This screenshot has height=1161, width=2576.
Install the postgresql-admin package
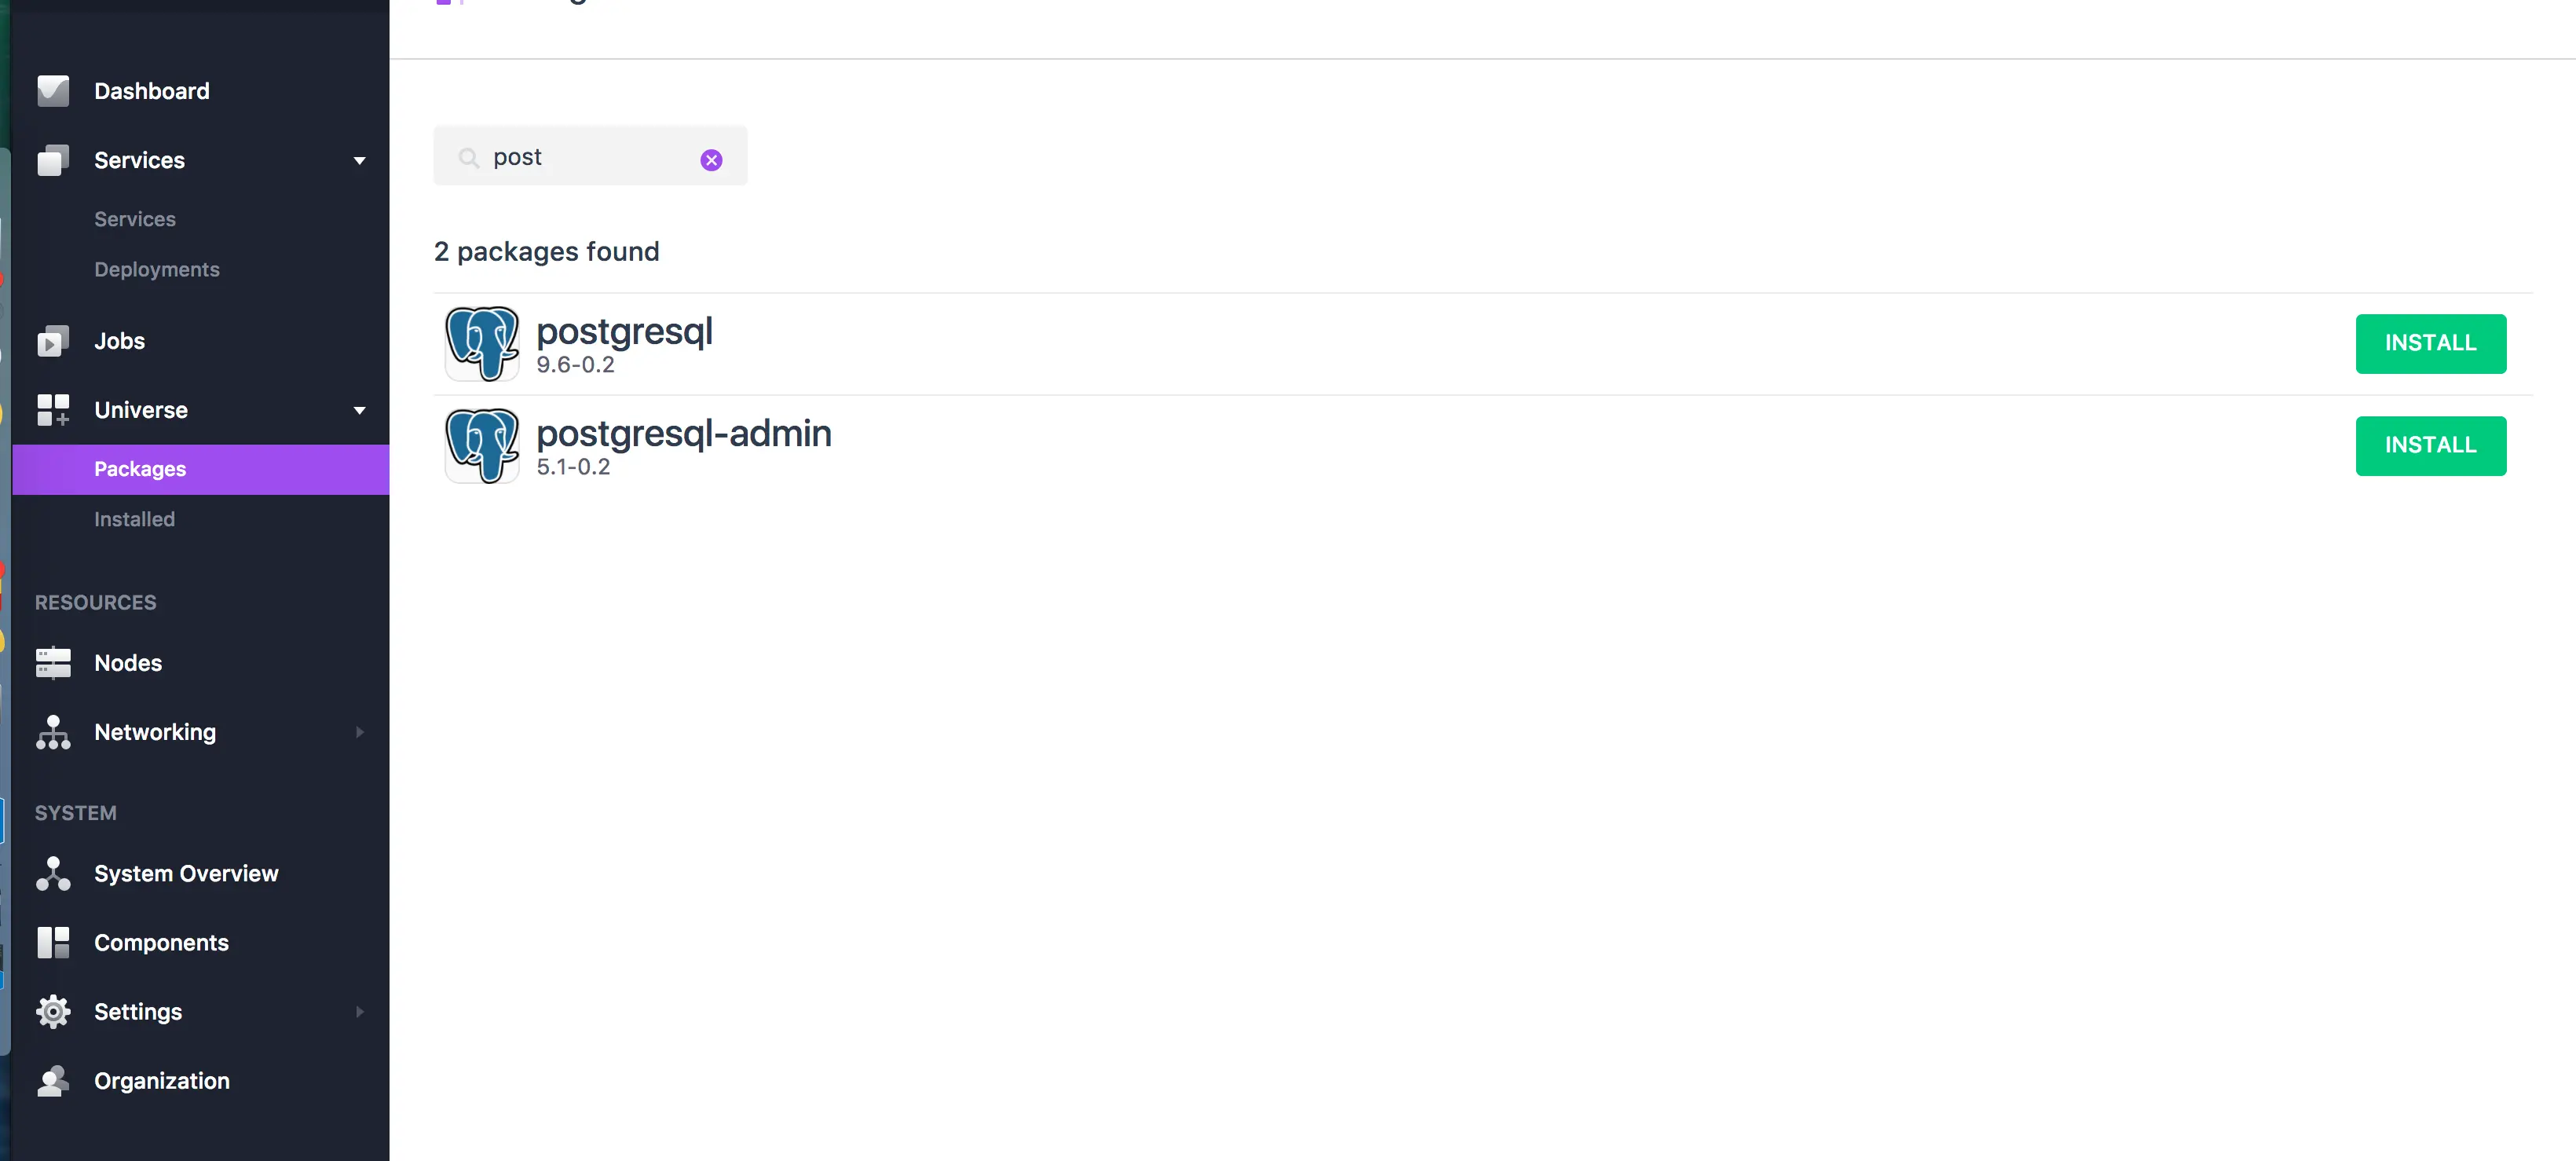coord(2431,446)
